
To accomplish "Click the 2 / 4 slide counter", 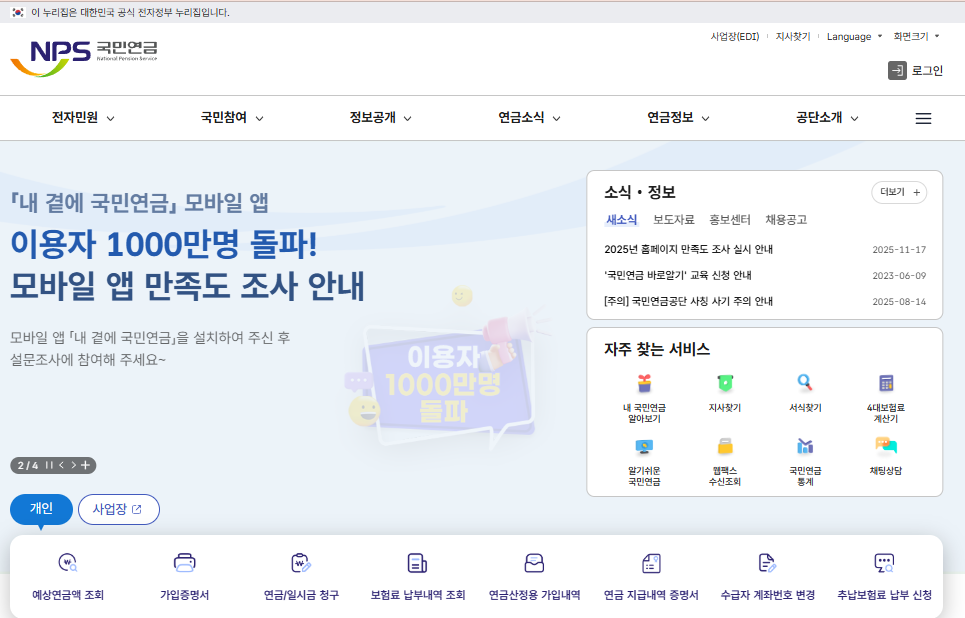I will pos(28,465).
